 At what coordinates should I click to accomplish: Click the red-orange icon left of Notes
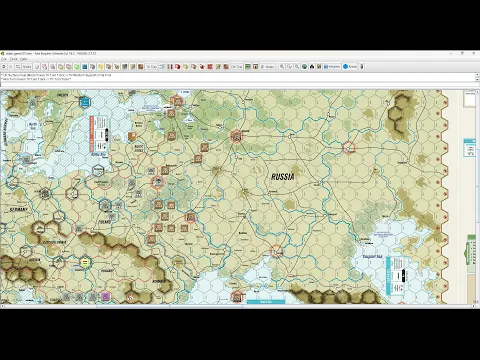point(255,67)
